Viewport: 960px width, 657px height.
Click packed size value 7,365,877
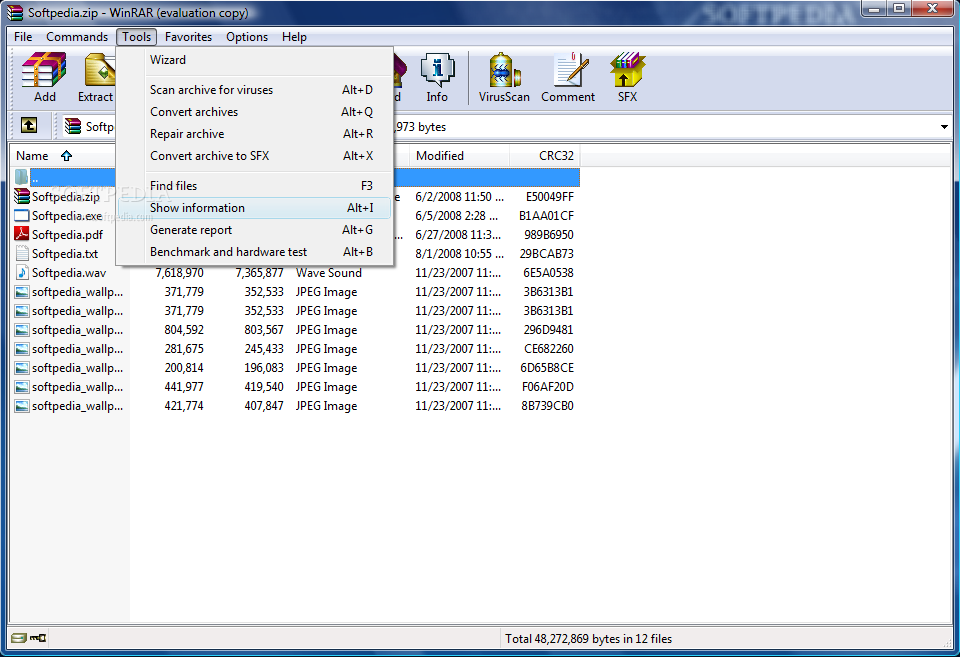pyautogui.click(x=260, y=273)
